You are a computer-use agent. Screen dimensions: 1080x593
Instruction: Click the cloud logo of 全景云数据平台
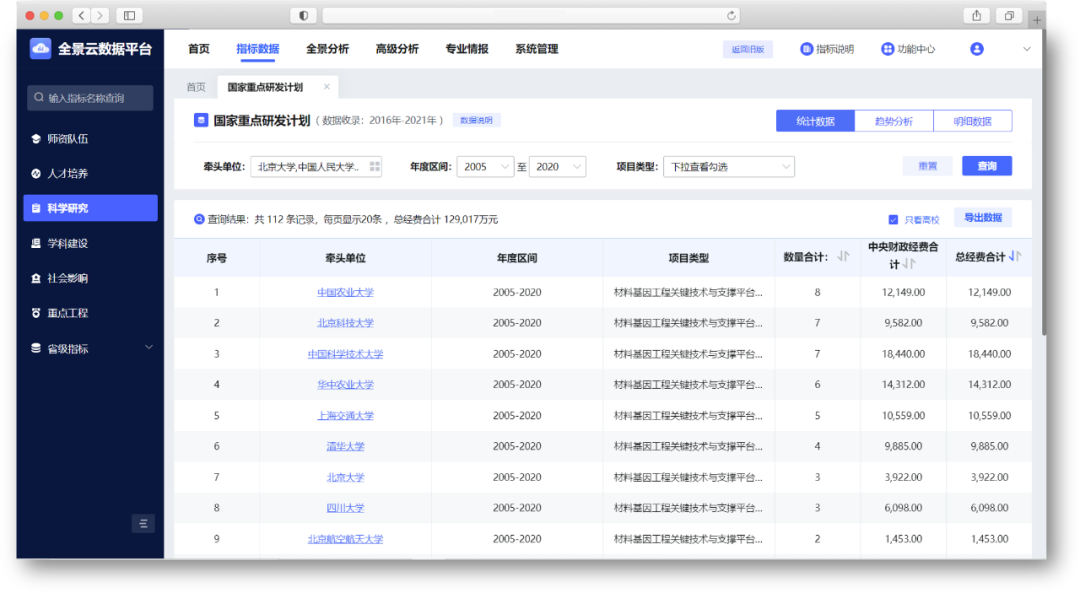point(41,49)
